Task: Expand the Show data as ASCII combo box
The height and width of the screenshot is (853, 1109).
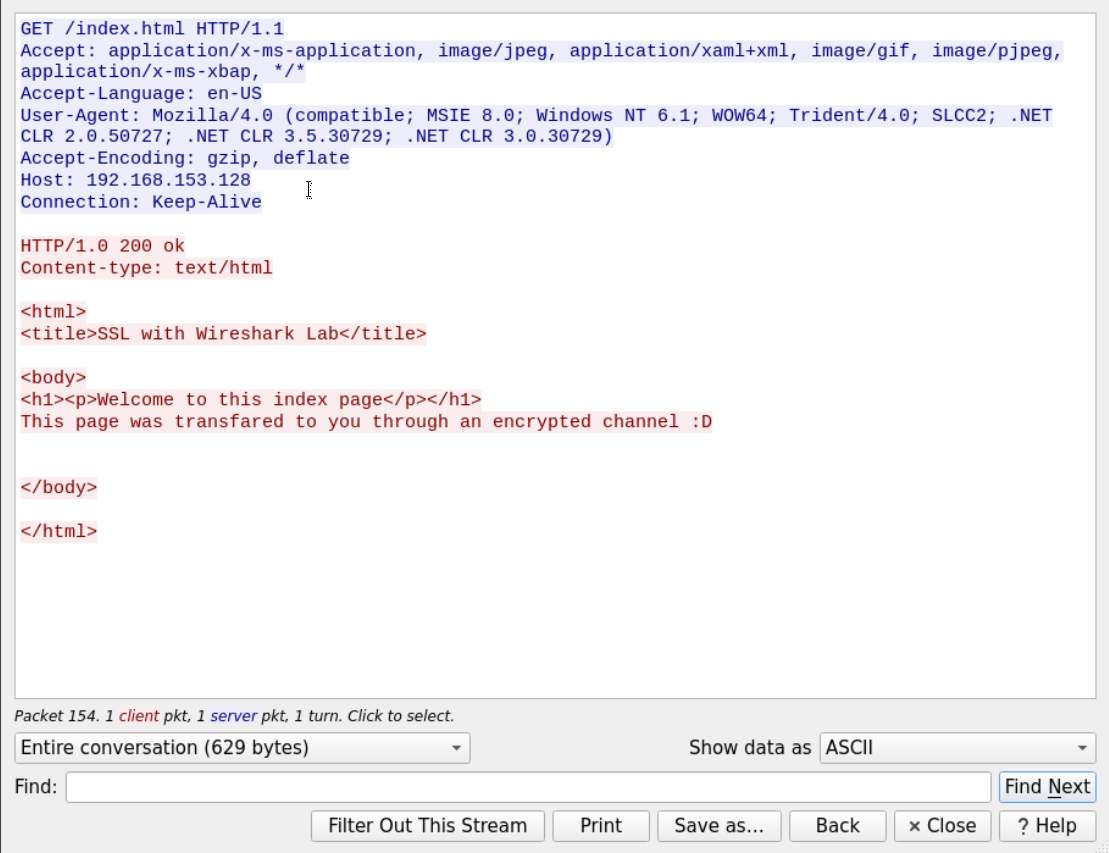Action: tap(957, 748)
